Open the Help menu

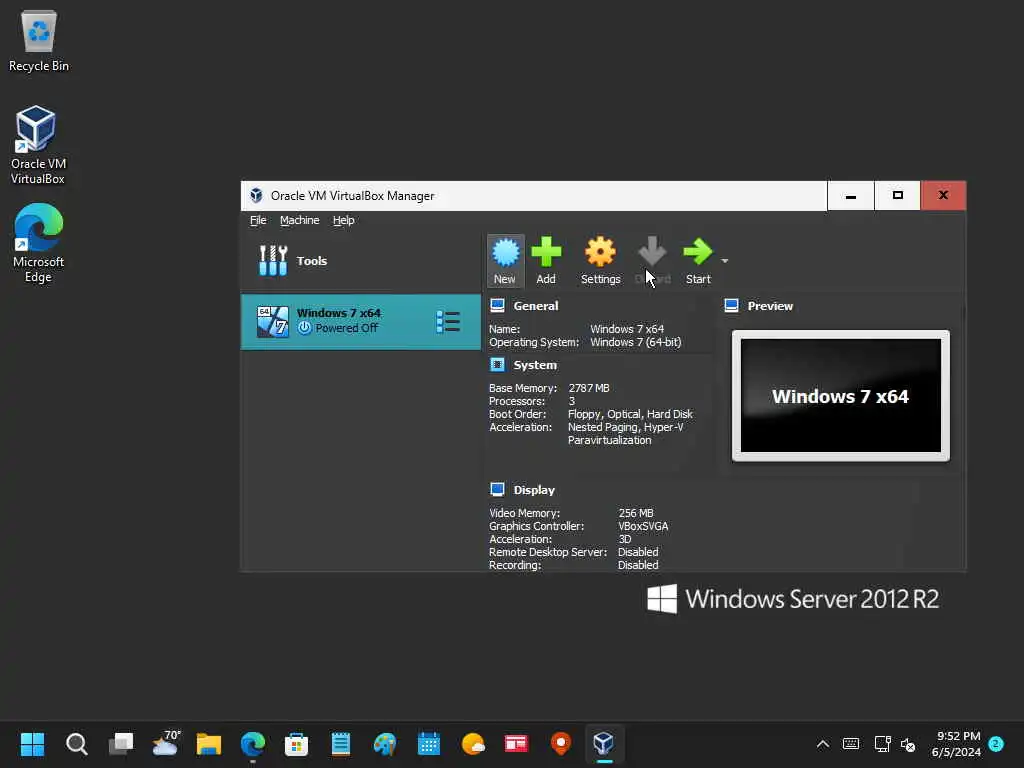click(344, 220)
